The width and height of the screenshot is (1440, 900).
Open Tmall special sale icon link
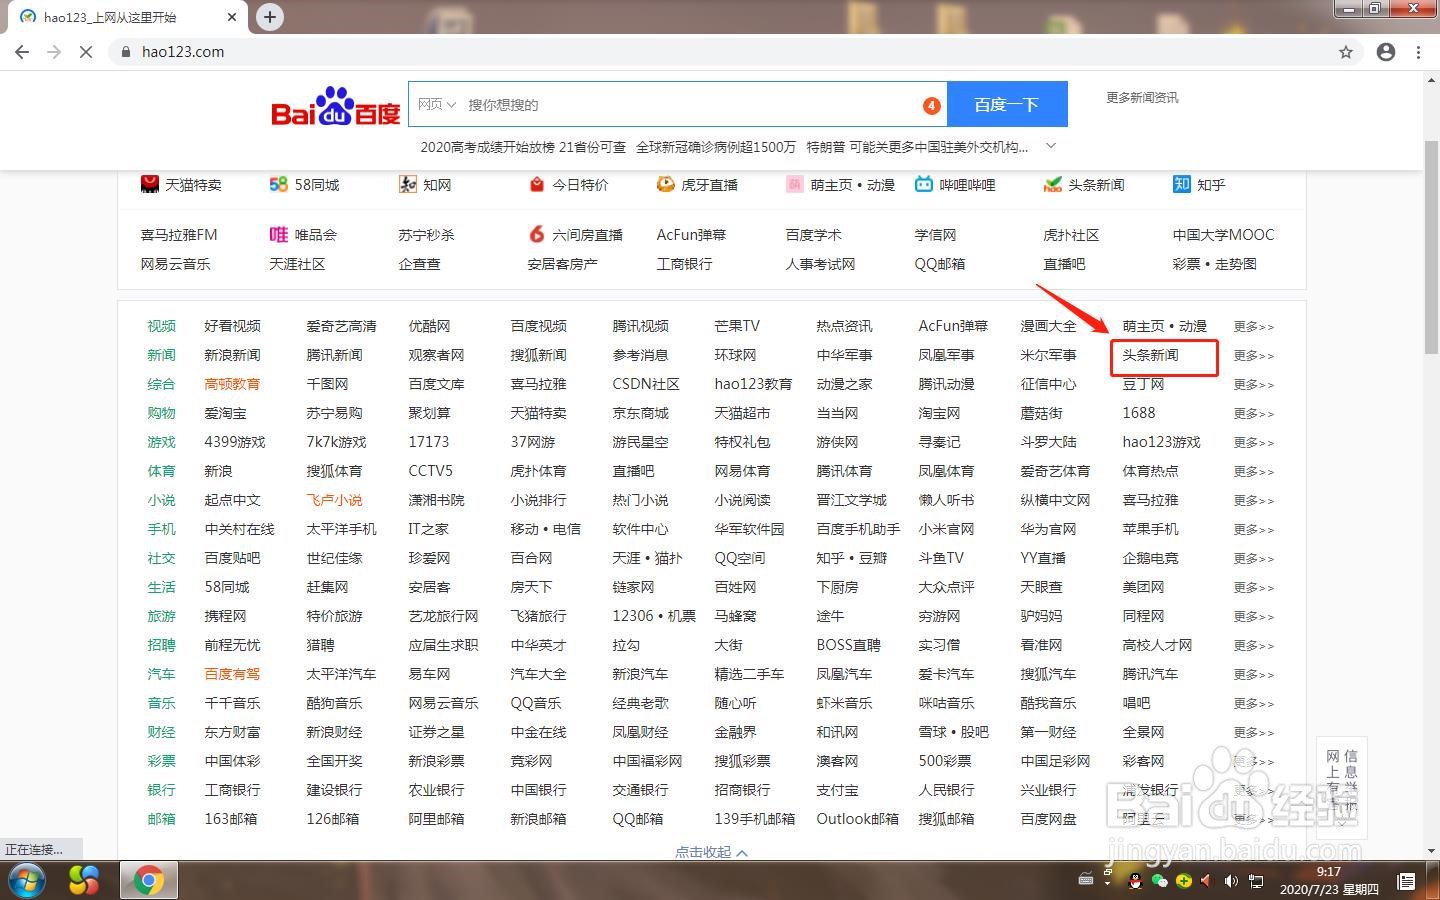150,184
